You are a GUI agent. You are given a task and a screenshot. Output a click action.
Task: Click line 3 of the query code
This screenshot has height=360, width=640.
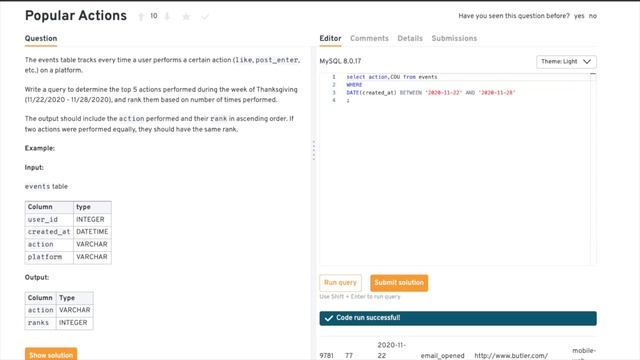click(x=431, y=93)
